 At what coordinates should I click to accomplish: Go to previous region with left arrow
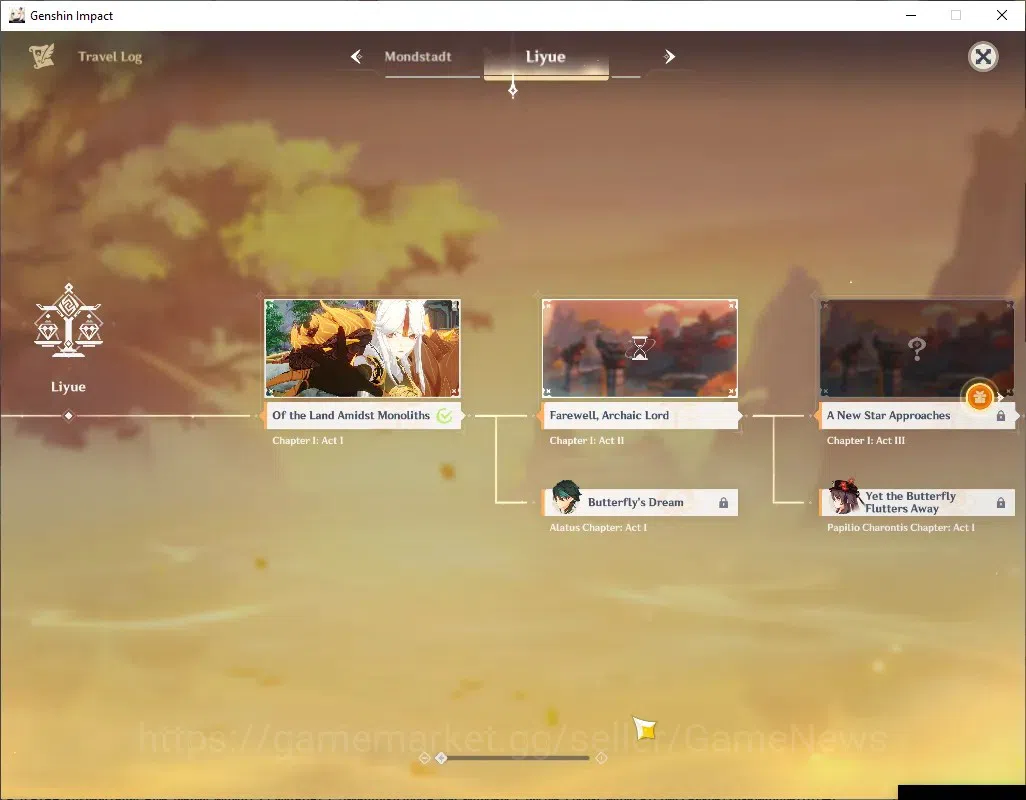[357, 57]
